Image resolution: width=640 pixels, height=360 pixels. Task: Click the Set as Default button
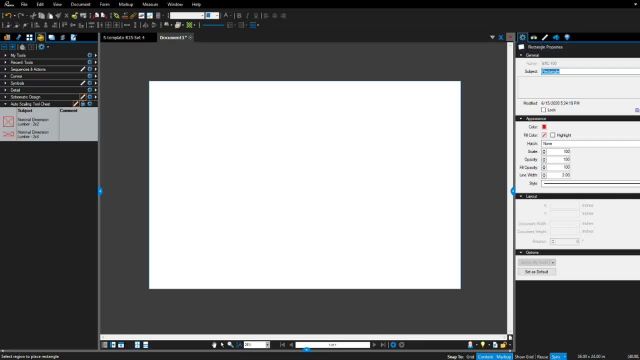tap(536, 272)
